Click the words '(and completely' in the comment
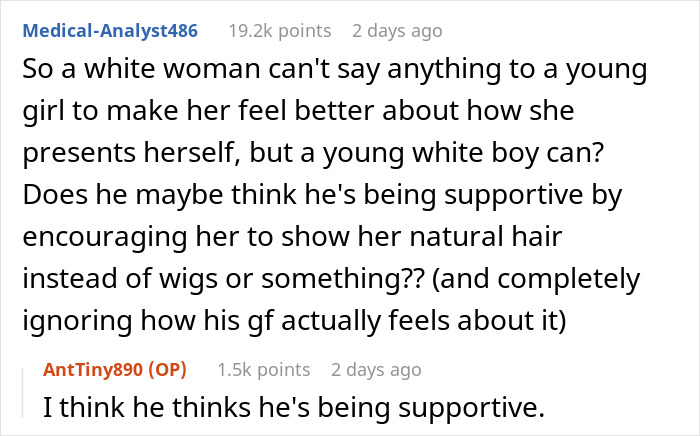The height and width of the screenshot is (436, 700). click(x=536, y=280)
